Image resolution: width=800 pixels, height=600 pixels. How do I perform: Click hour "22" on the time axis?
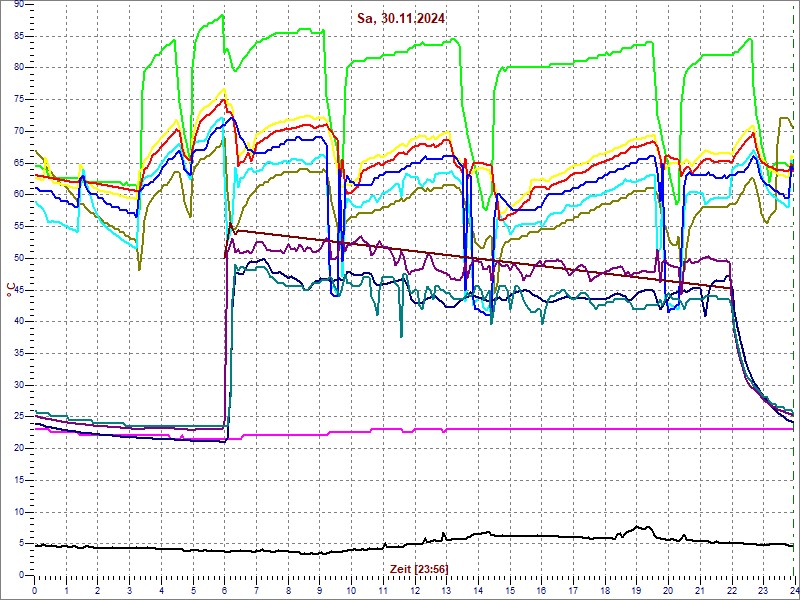click(x=732, y=590)
